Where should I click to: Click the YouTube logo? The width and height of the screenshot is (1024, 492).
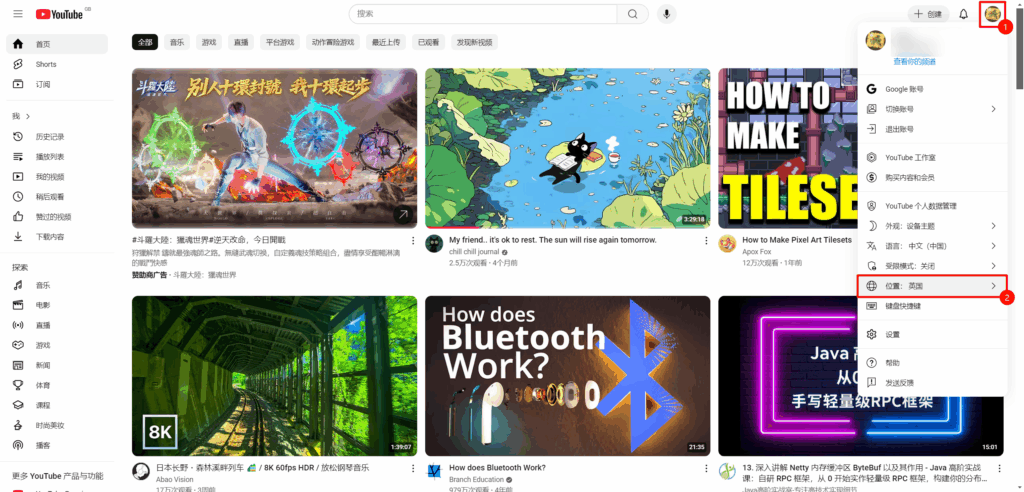coord(59,14)
